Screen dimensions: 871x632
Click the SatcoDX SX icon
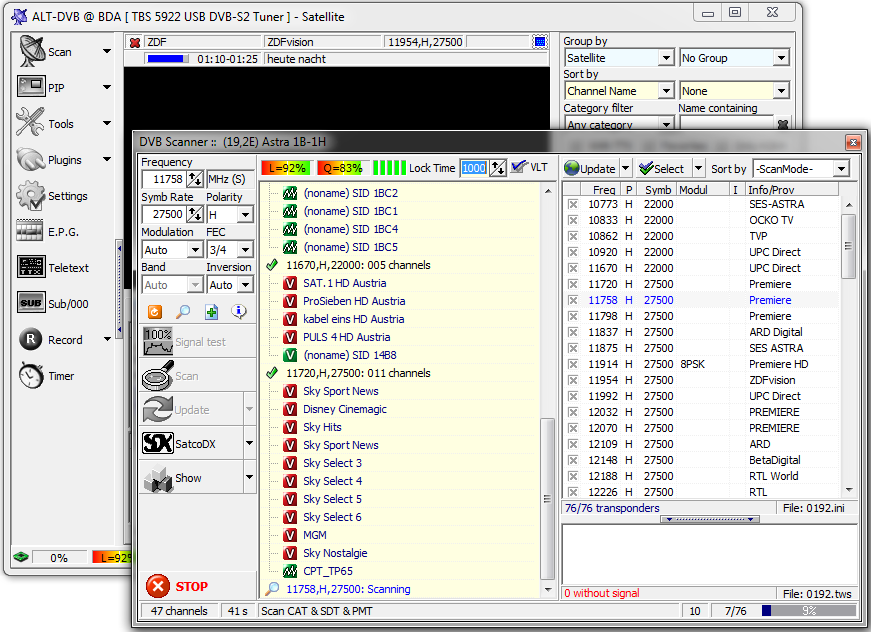(158, 443)
